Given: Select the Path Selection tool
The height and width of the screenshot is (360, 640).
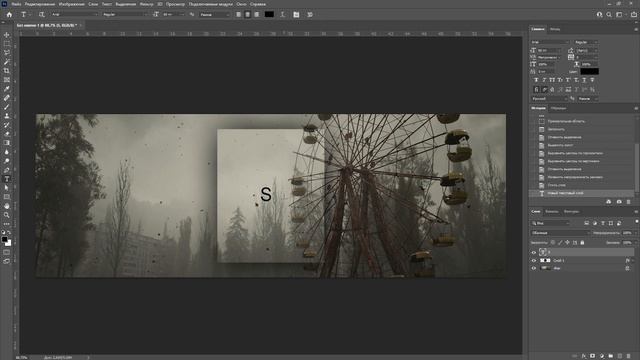Looking at the screenshot, I should tap(7, 188).
